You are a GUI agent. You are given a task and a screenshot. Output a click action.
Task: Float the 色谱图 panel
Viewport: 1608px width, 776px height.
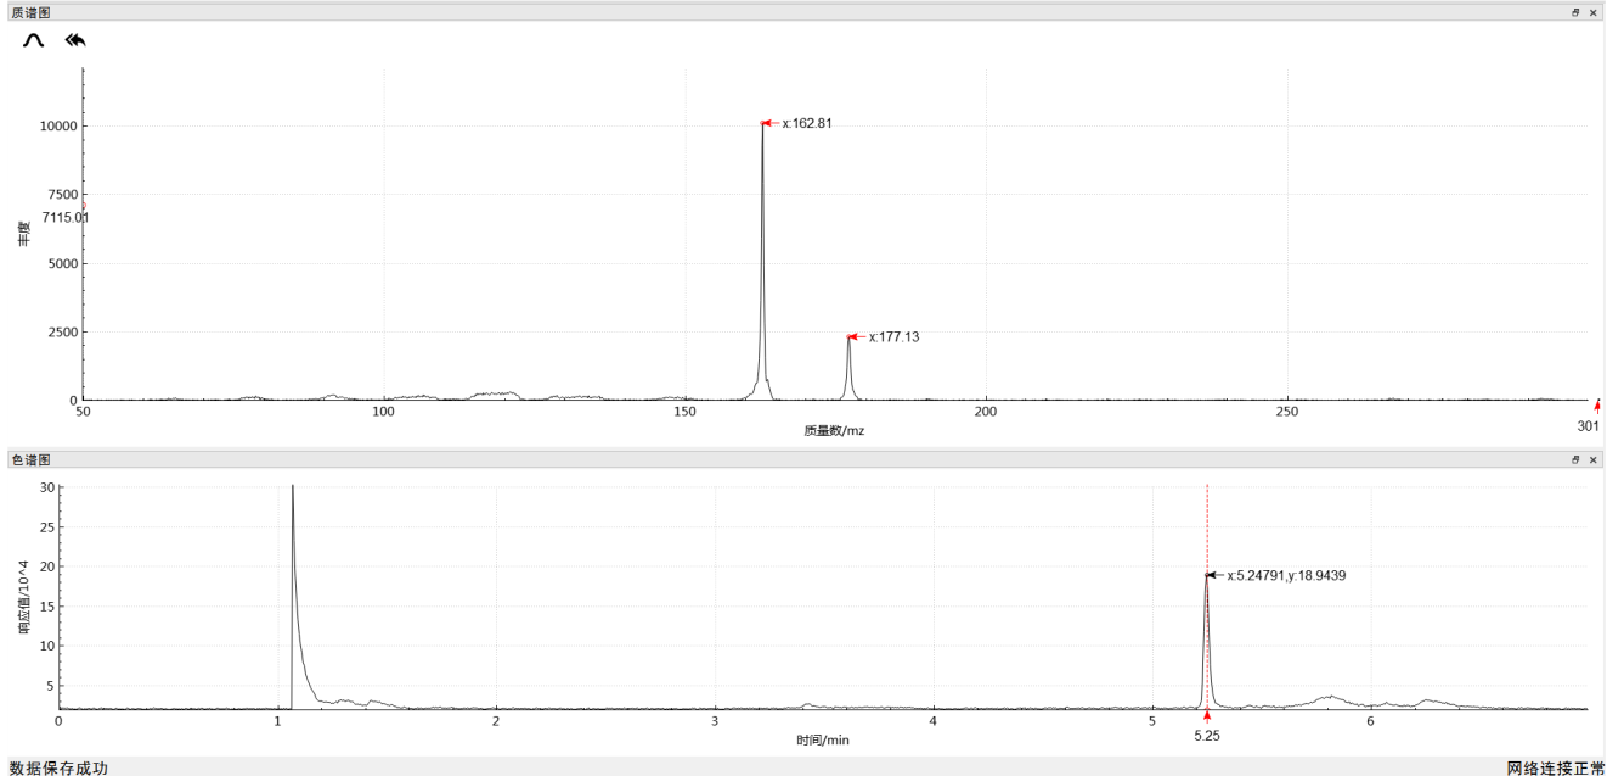tap(1575, 460)
